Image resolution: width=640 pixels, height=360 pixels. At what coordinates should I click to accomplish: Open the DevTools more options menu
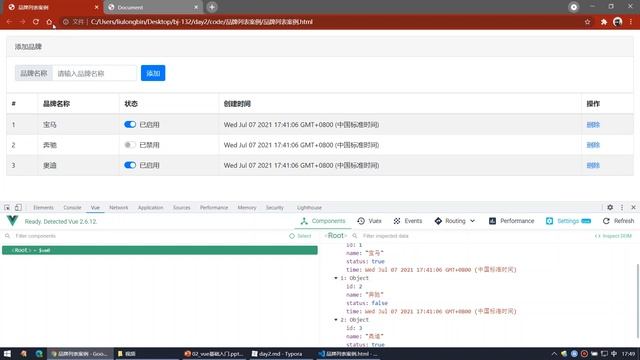click(622, 207)
